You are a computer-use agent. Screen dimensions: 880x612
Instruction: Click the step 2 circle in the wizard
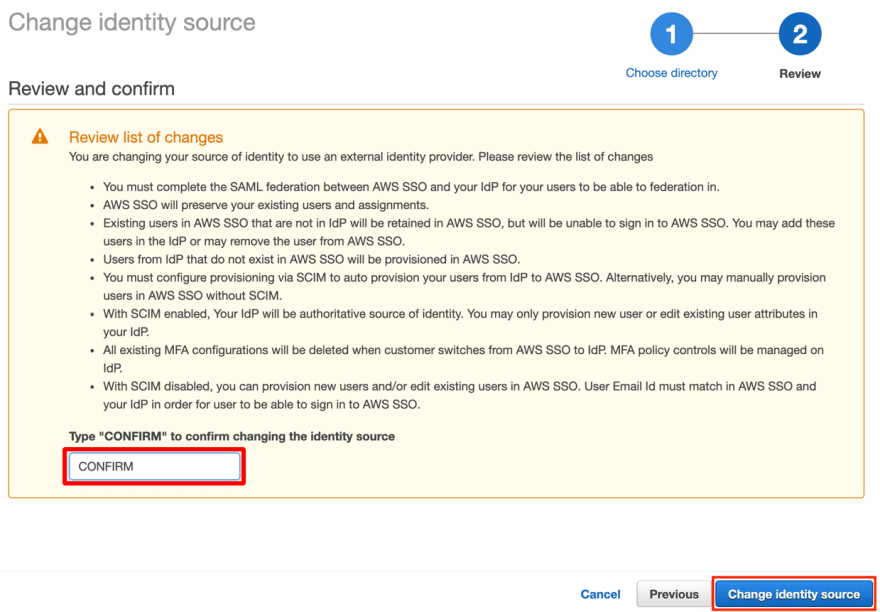tap(800, 35)
